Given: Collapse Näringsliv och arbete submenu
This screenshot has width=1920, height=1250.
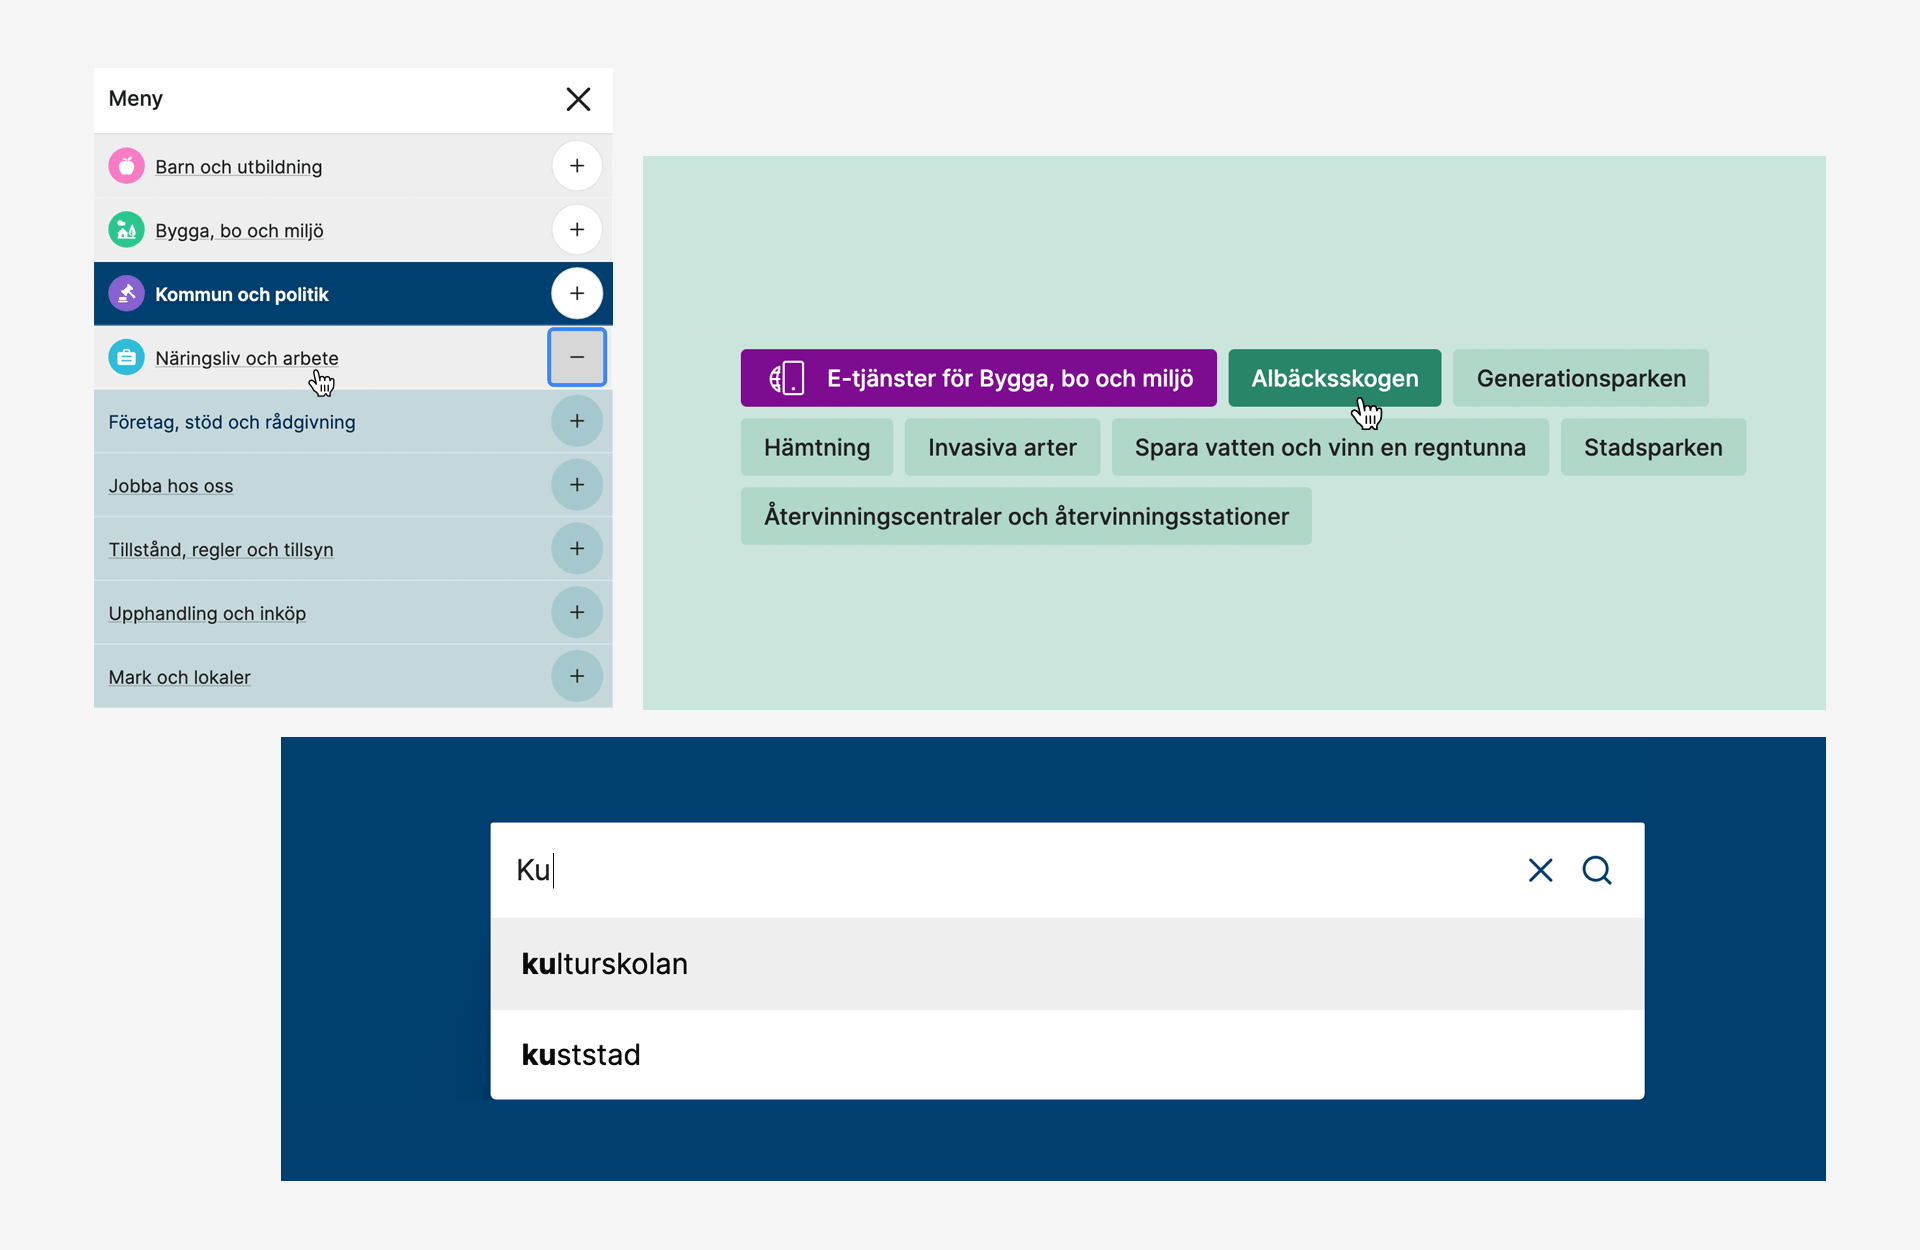Looking at the screenshot, I should coord(577,357).
